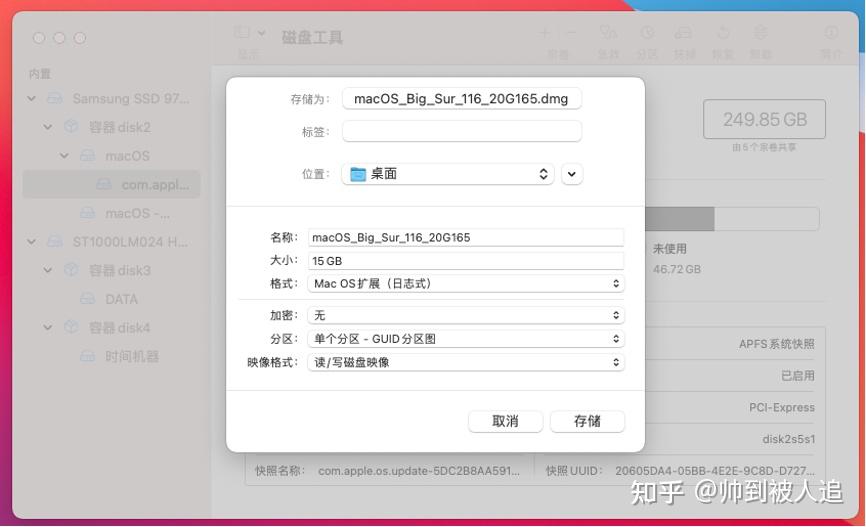Select the ST1000LM024 hard drive icon
This screenshot has width=866, height=527.
pos(54,241)
